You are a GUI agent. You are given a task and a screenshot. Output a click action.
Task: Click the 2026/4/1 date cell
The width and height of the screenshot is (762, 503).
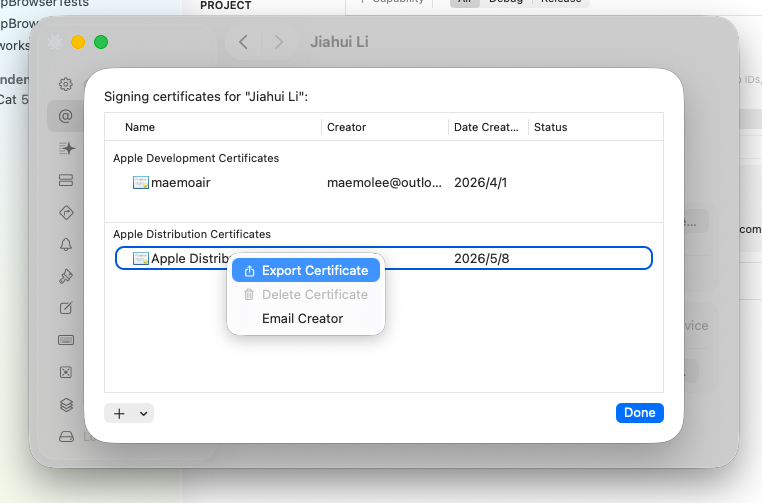click(480, 183)
